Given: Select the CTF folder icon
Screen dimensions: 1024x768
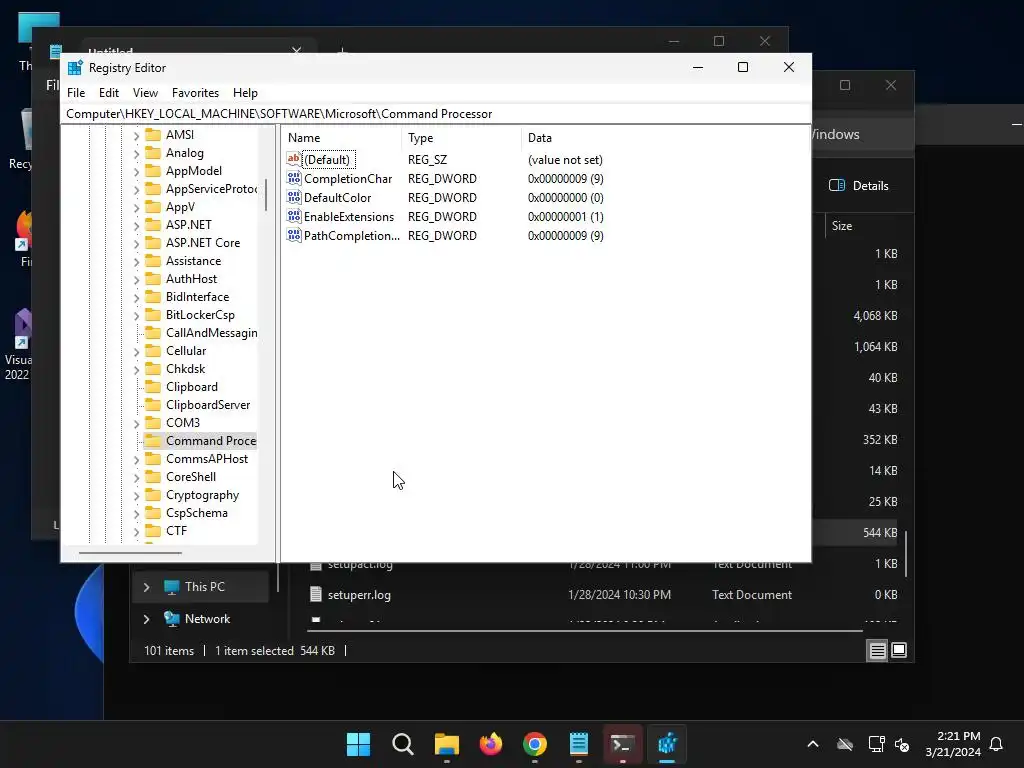Looking at the screenshot, I should pos(153,531).
